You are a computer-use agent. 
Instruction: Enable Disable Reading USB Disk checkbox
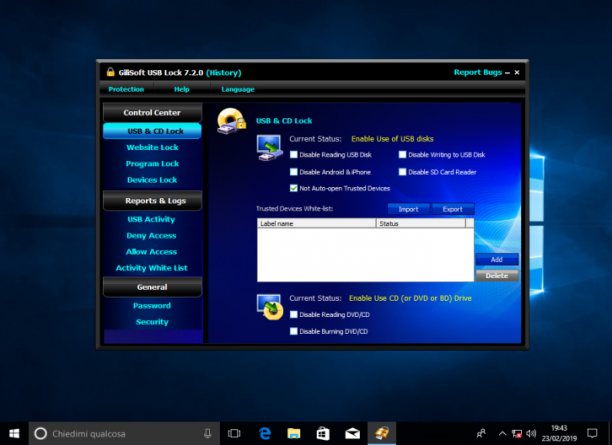click(294, 155)
